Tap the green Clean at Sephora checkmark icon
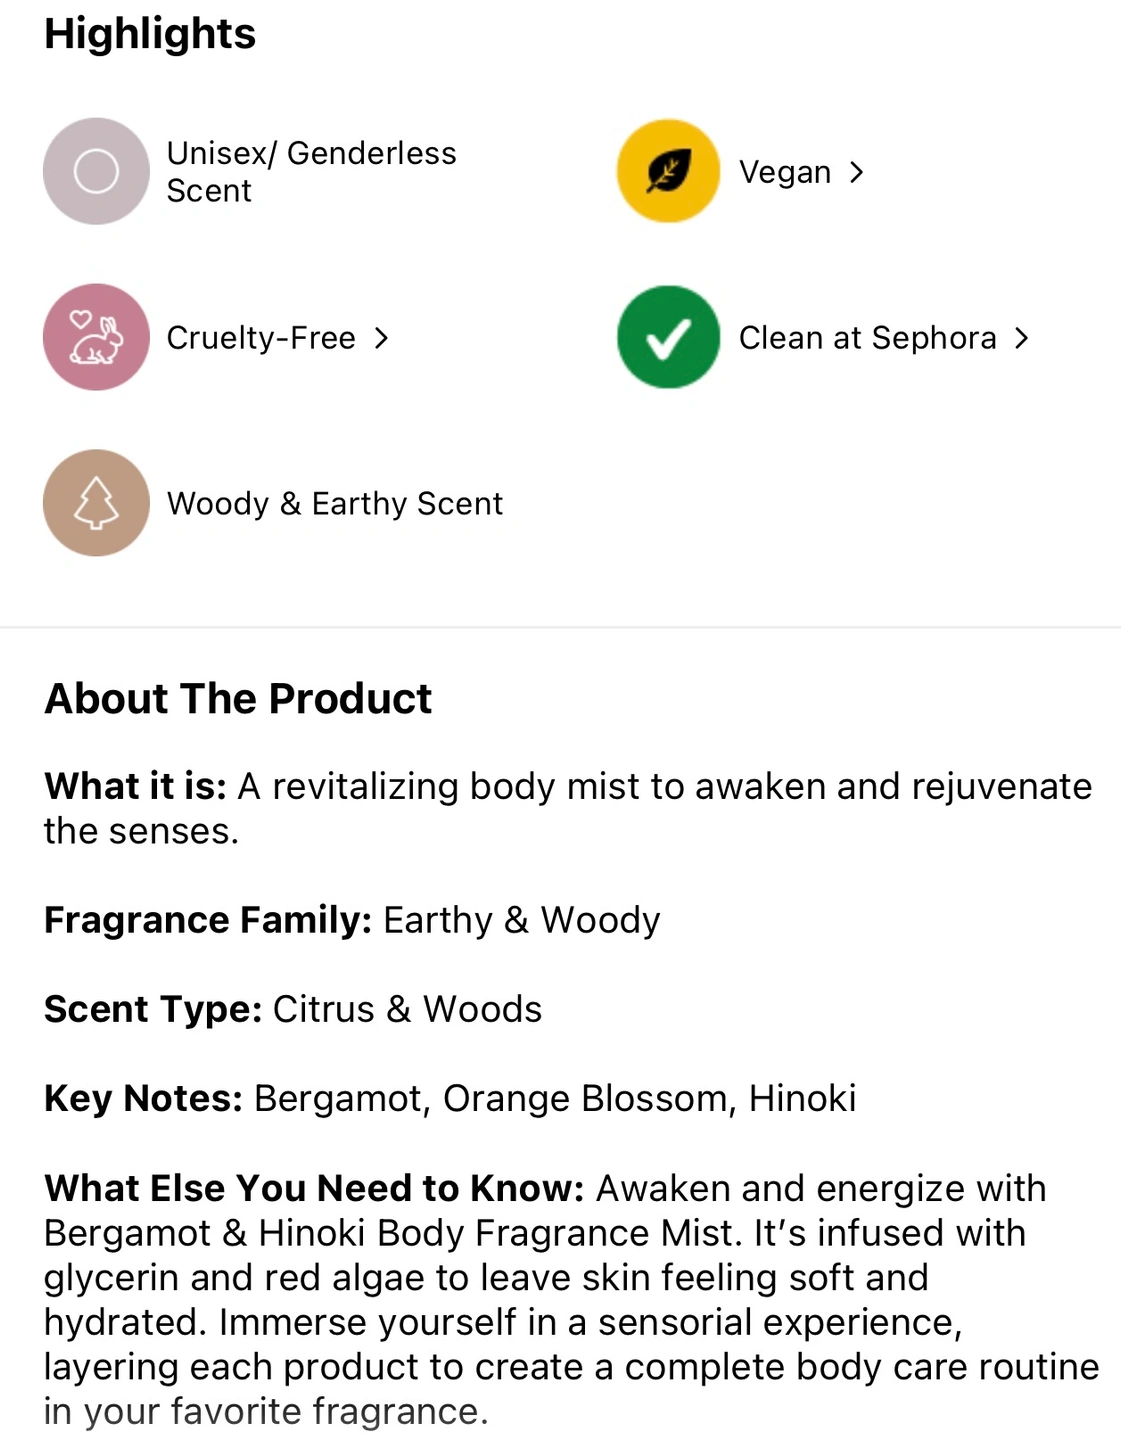 tap(668, 337)
